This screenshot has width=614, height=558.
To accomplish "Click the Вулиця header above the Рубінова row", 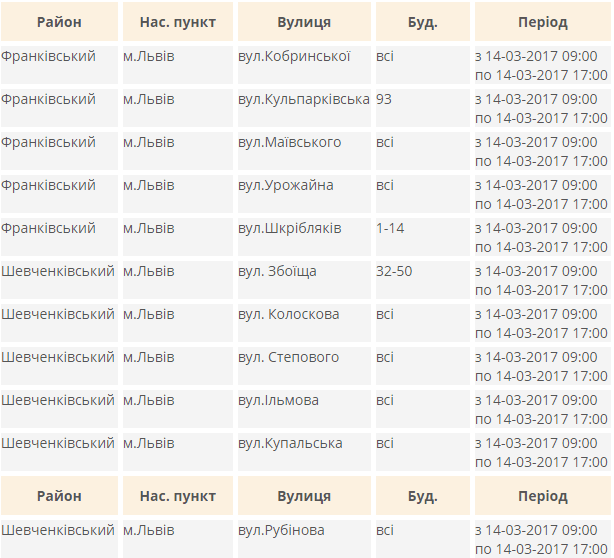I will (305, 496).
